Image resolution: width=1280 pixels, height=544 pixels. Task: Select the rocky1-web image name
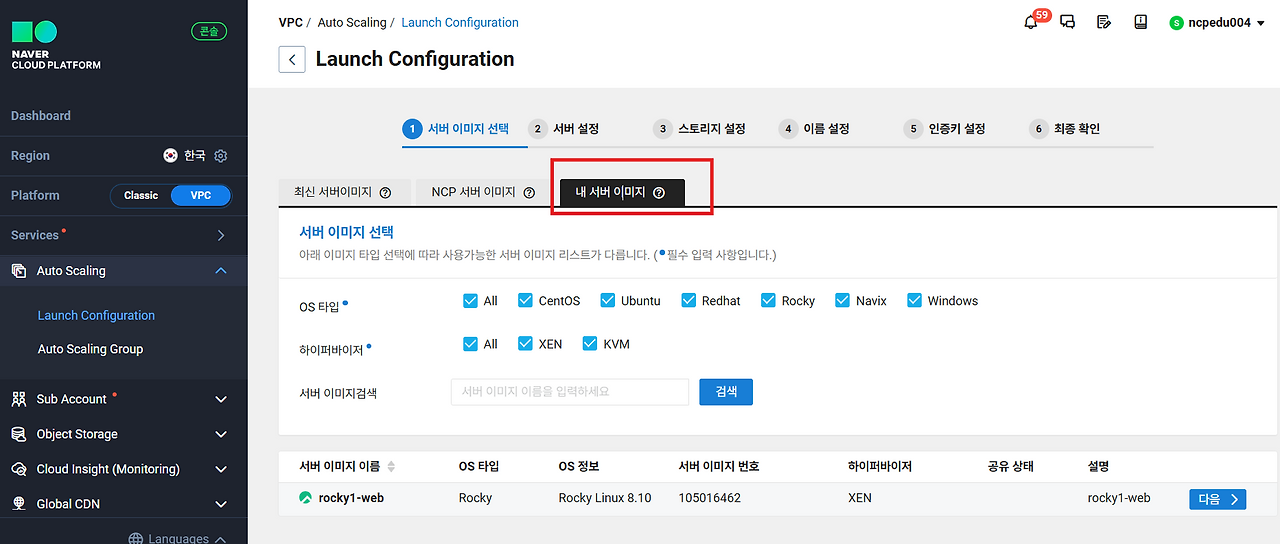350,498
